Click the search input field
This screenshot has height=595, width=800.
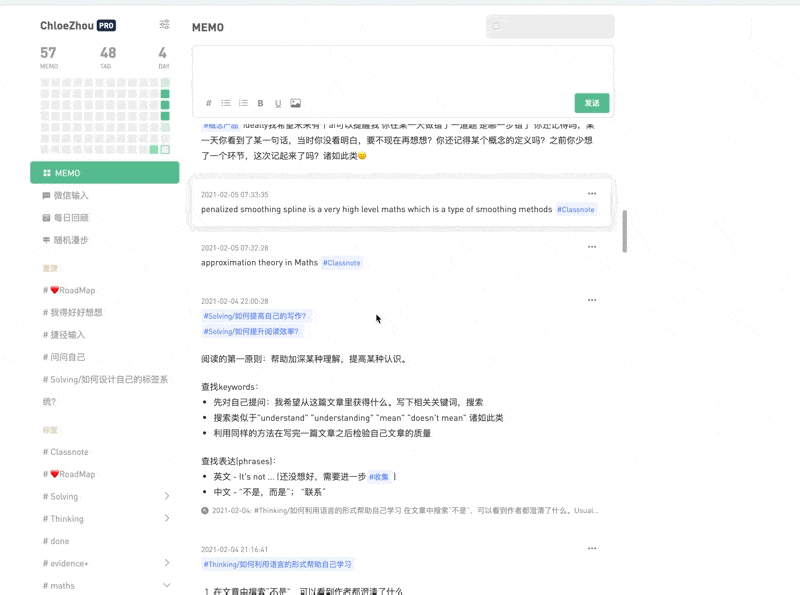click(550, 27)
